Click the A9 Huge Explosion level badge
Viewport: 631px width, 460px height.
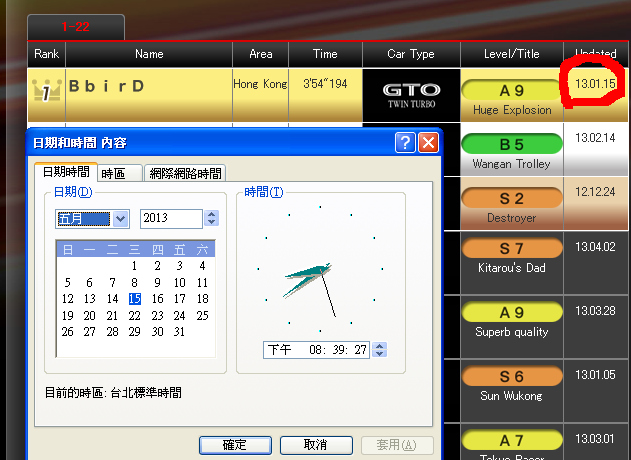[x=511, y=91]
